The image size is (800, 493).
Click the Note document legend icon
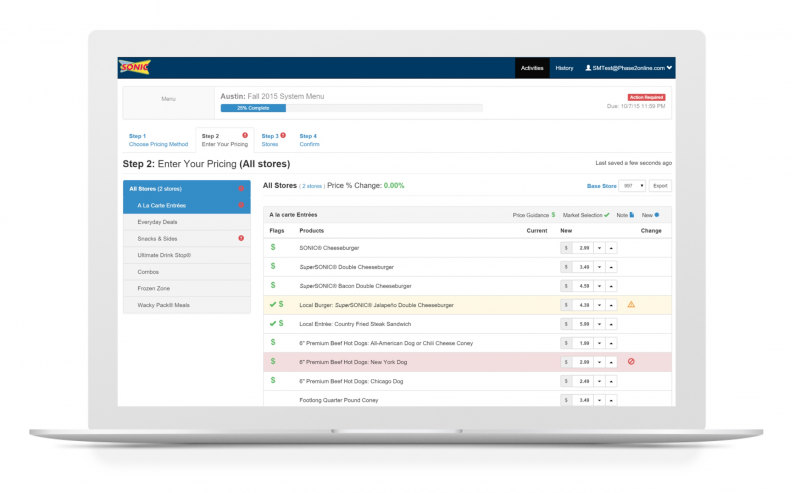click(632, 215)
